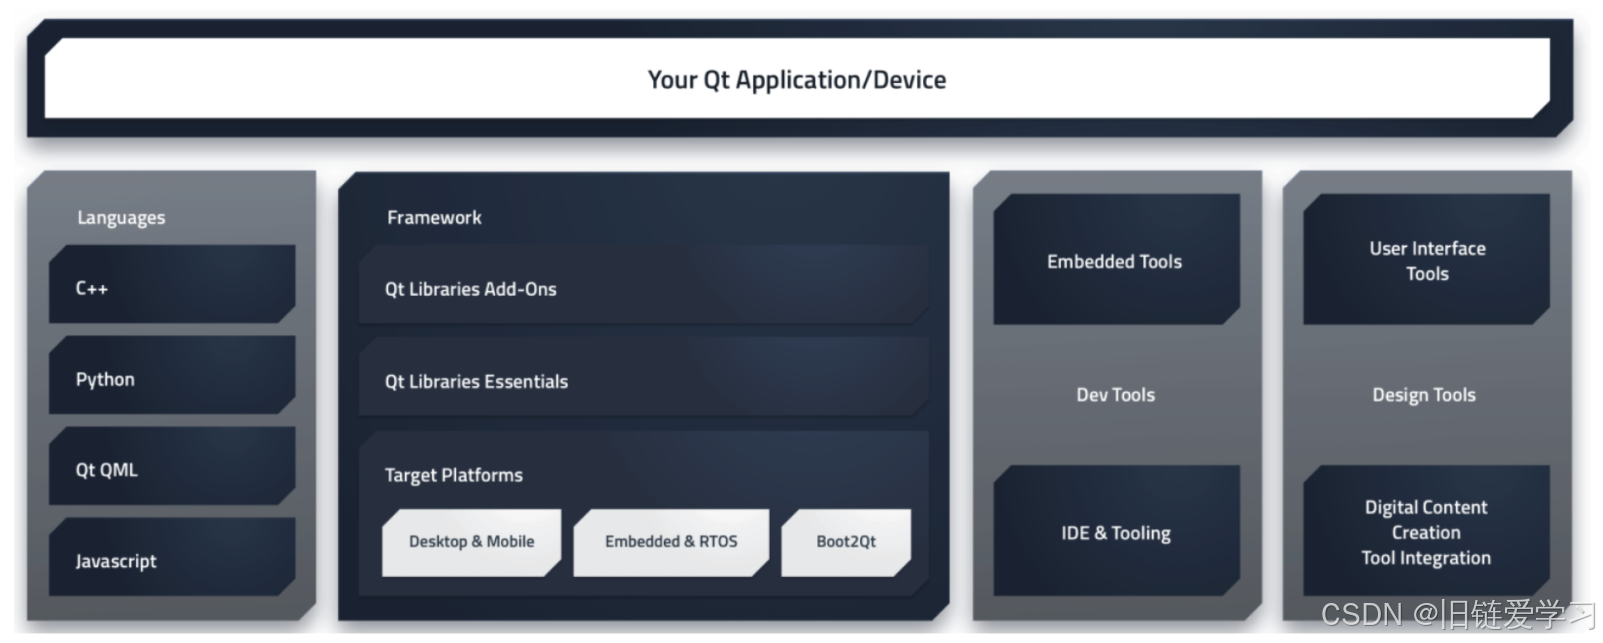Viewport: 1603px width, 643px height.
Task: Select the IDE & Tooling block
Action: (1116, 531)
